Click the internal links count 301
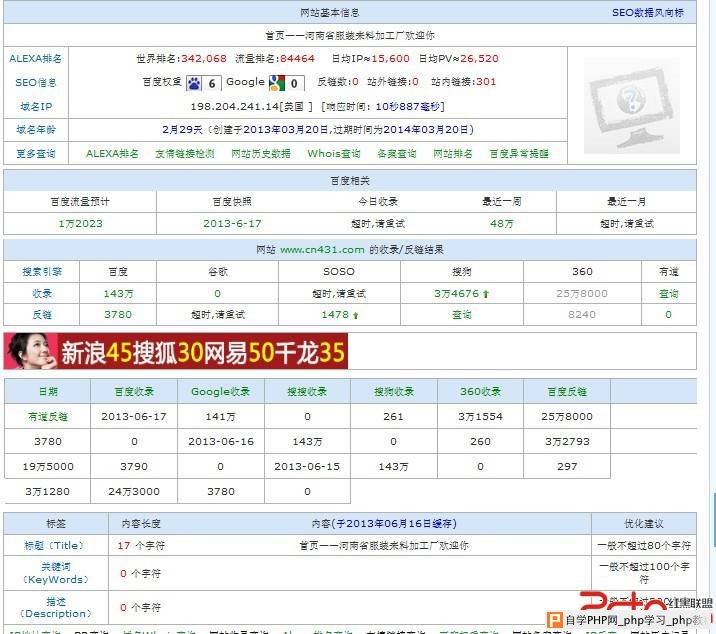The height and width of the screenshot is (634, 716). 486,82
